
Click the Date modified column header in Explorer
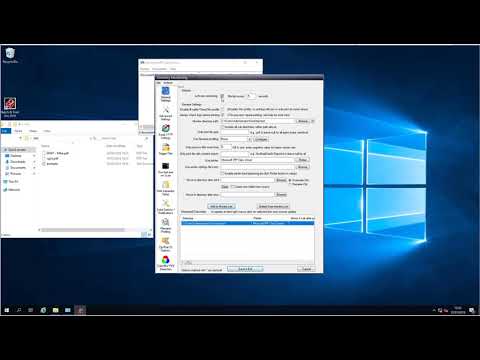[116, 146]
